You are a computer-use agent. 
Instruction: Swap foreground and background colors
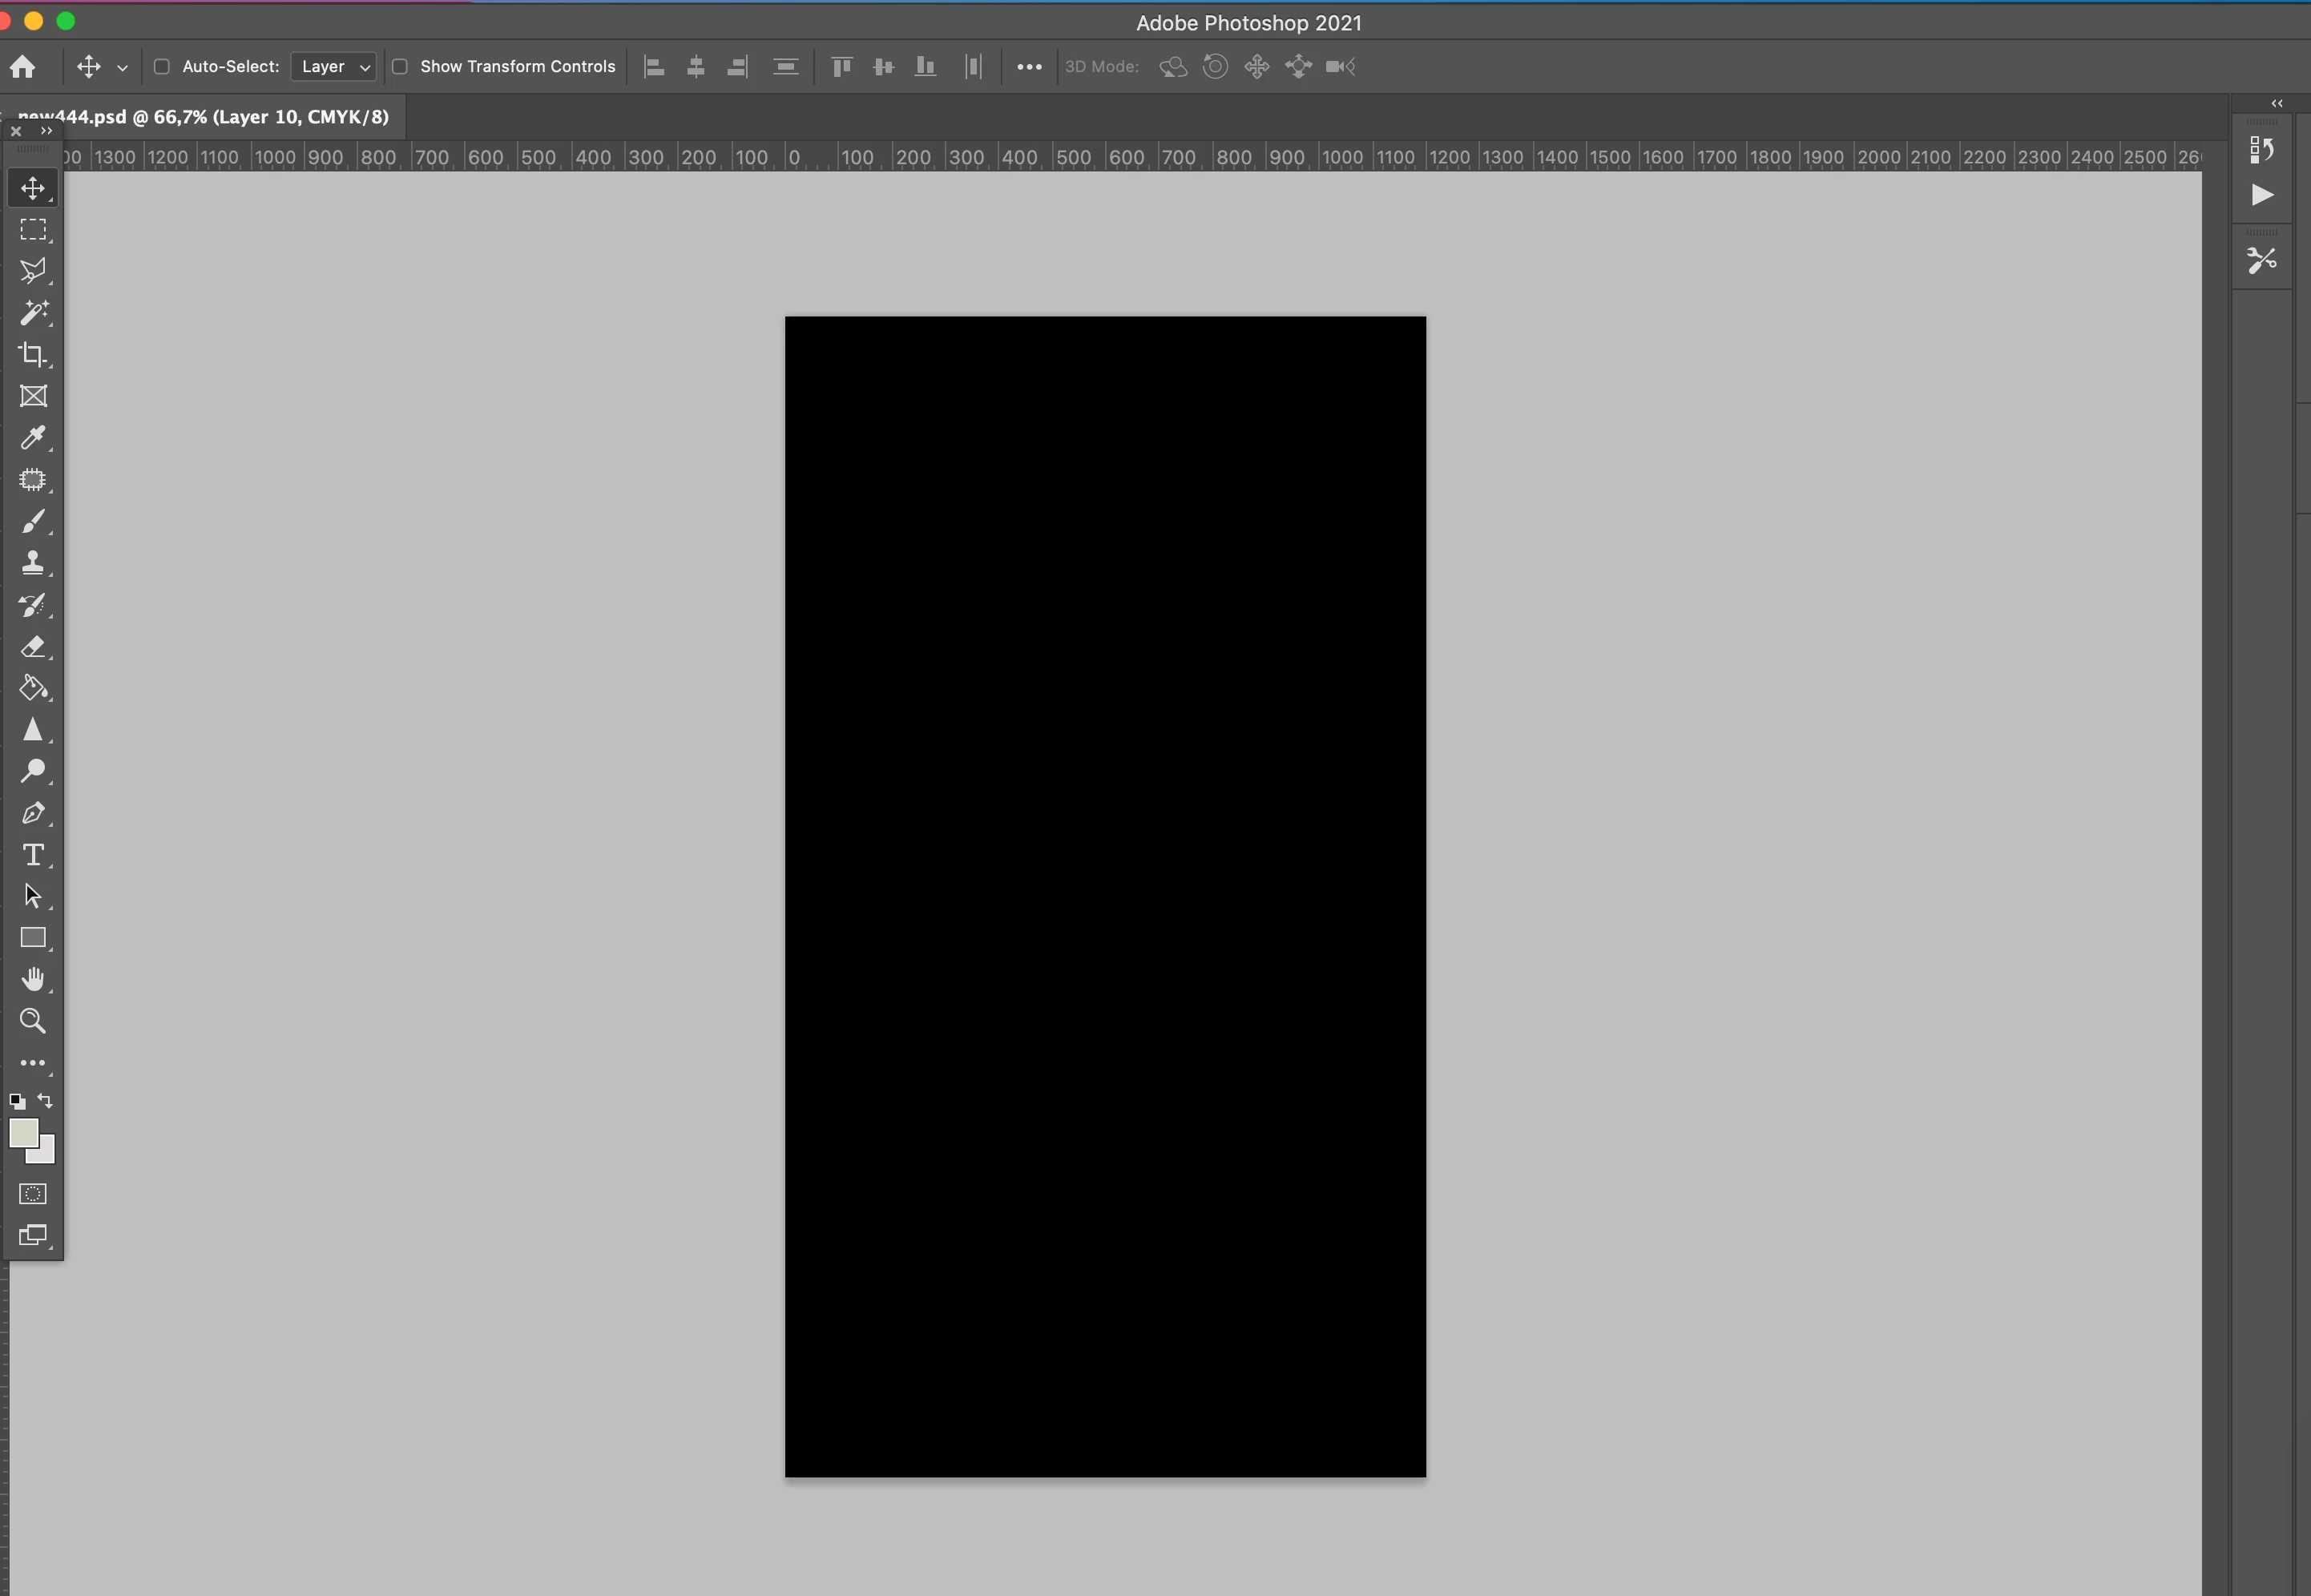click(x=45, y=1101)
